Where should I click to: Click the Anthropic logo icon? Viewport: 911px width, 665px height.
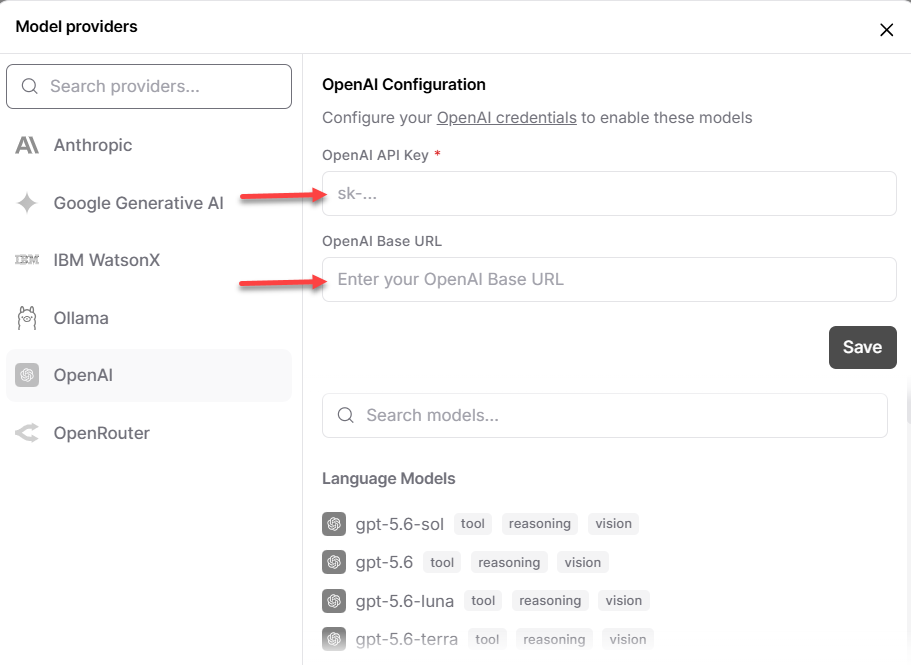[27, 145]
